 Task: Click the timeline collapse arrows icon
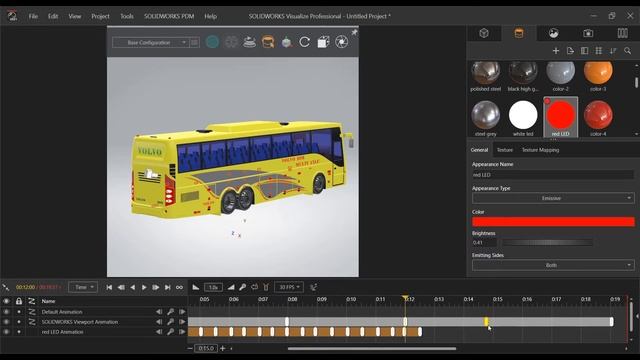click(x=6, y=287)
